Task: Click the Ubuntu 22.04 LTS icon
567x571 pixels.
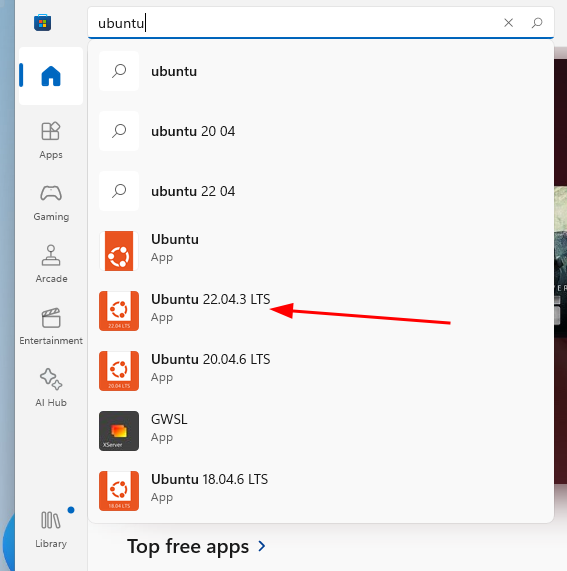Action: [119, 311]
